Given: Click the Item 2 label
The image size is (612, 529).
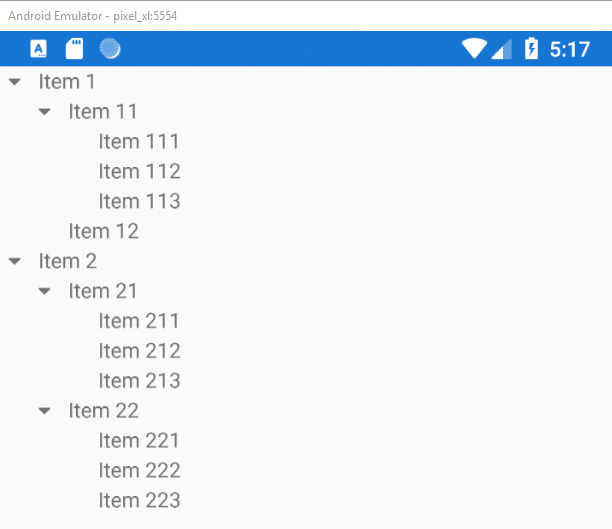Looking at the screenshot, I should [68, 261].
